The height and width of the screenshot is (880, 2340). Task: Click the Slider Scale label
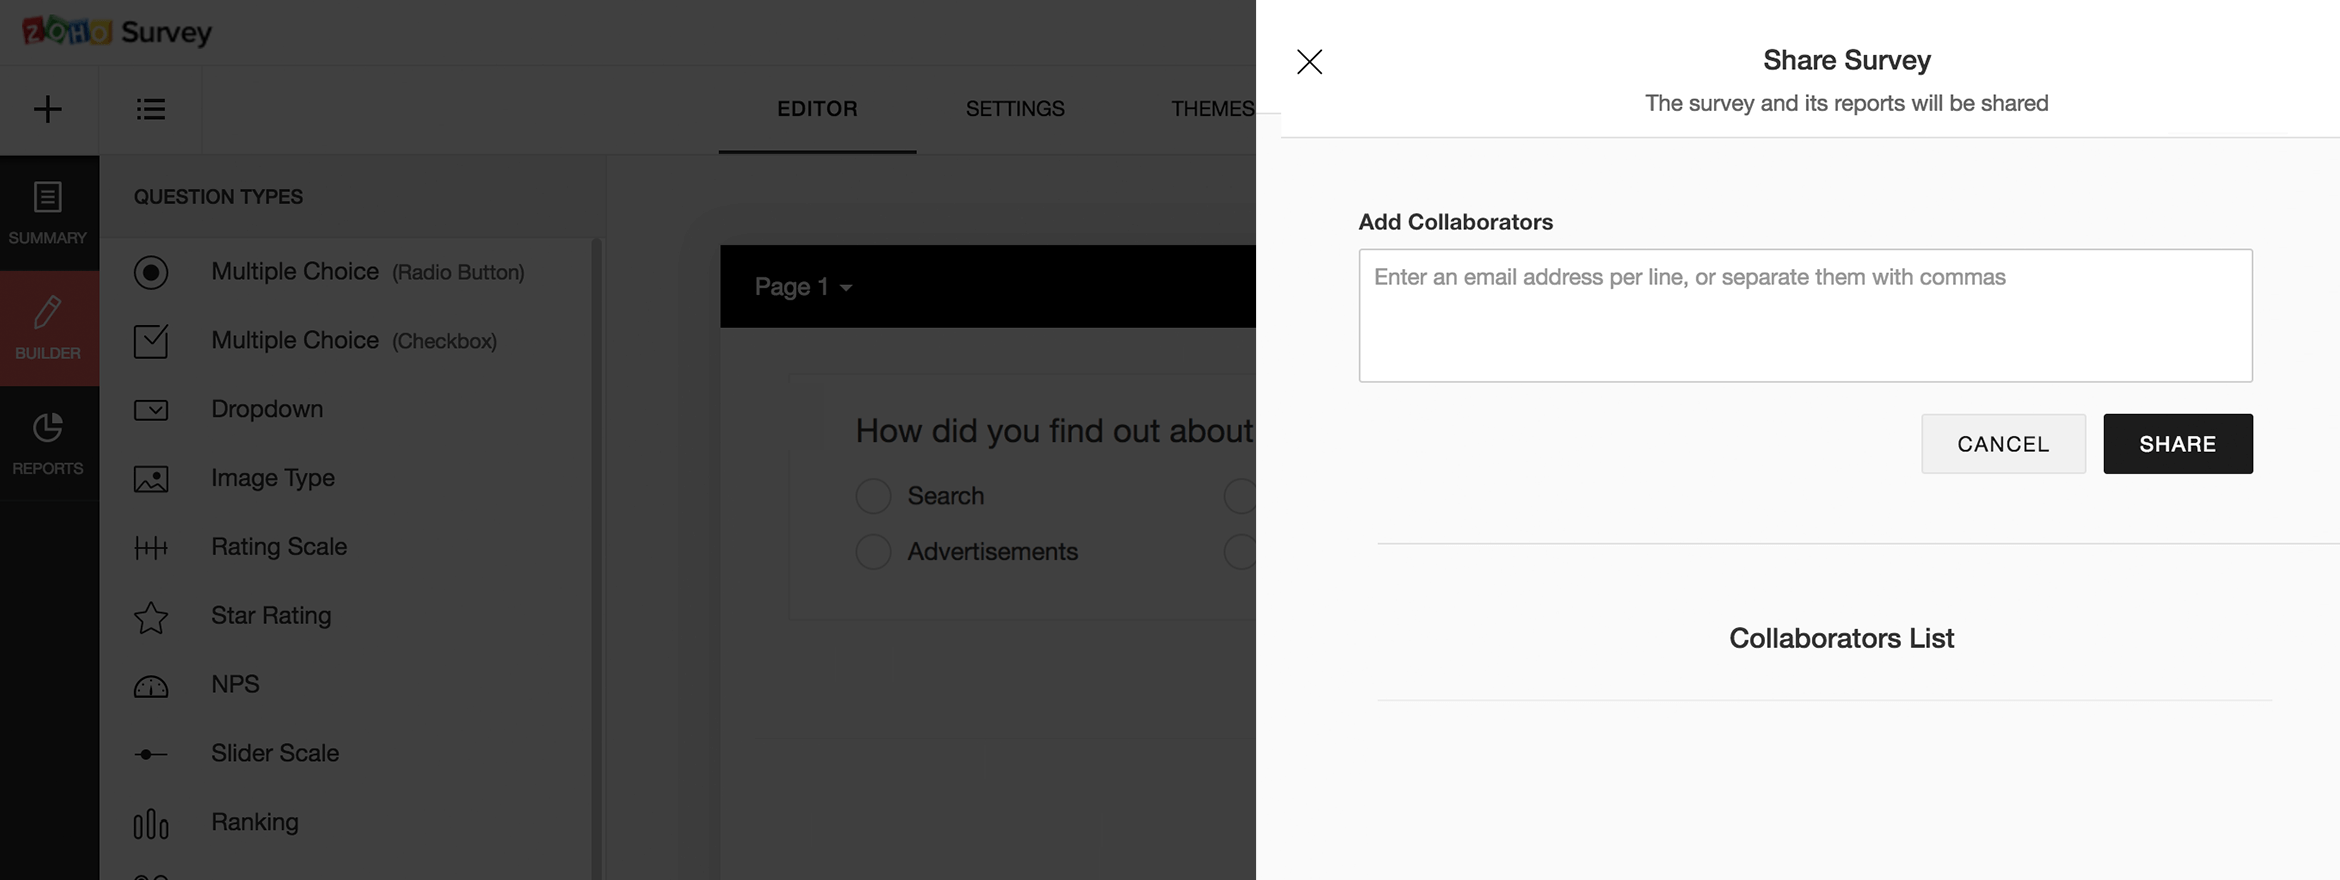point(275,753)
